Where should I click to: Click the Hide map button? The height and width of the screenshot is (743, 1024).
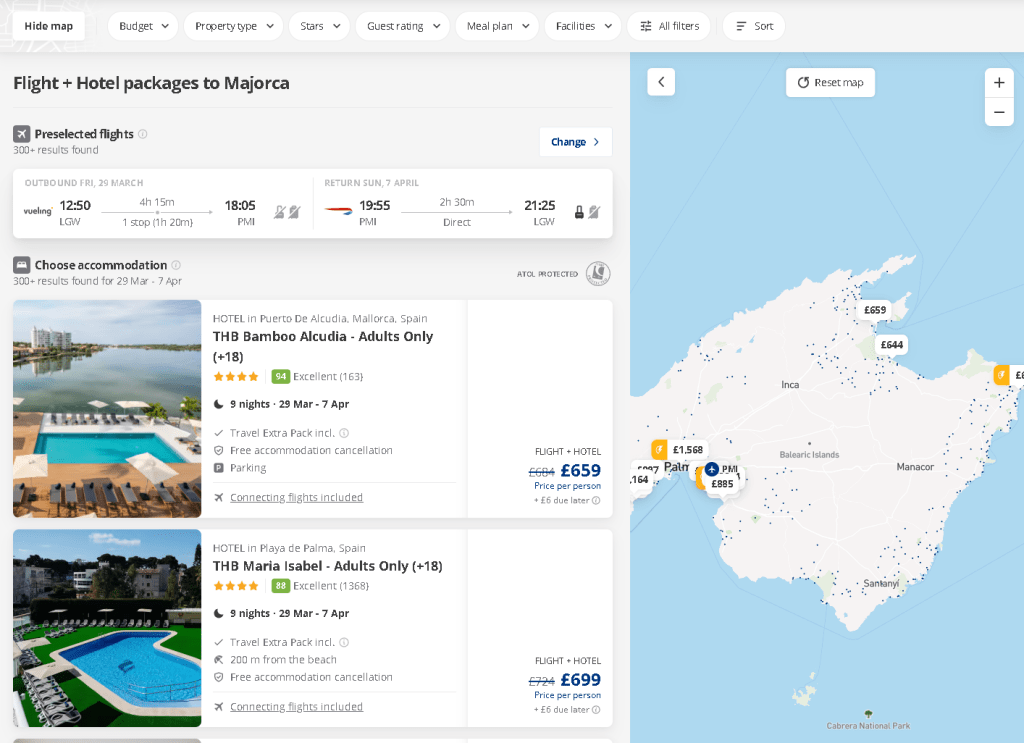[48, 26]
